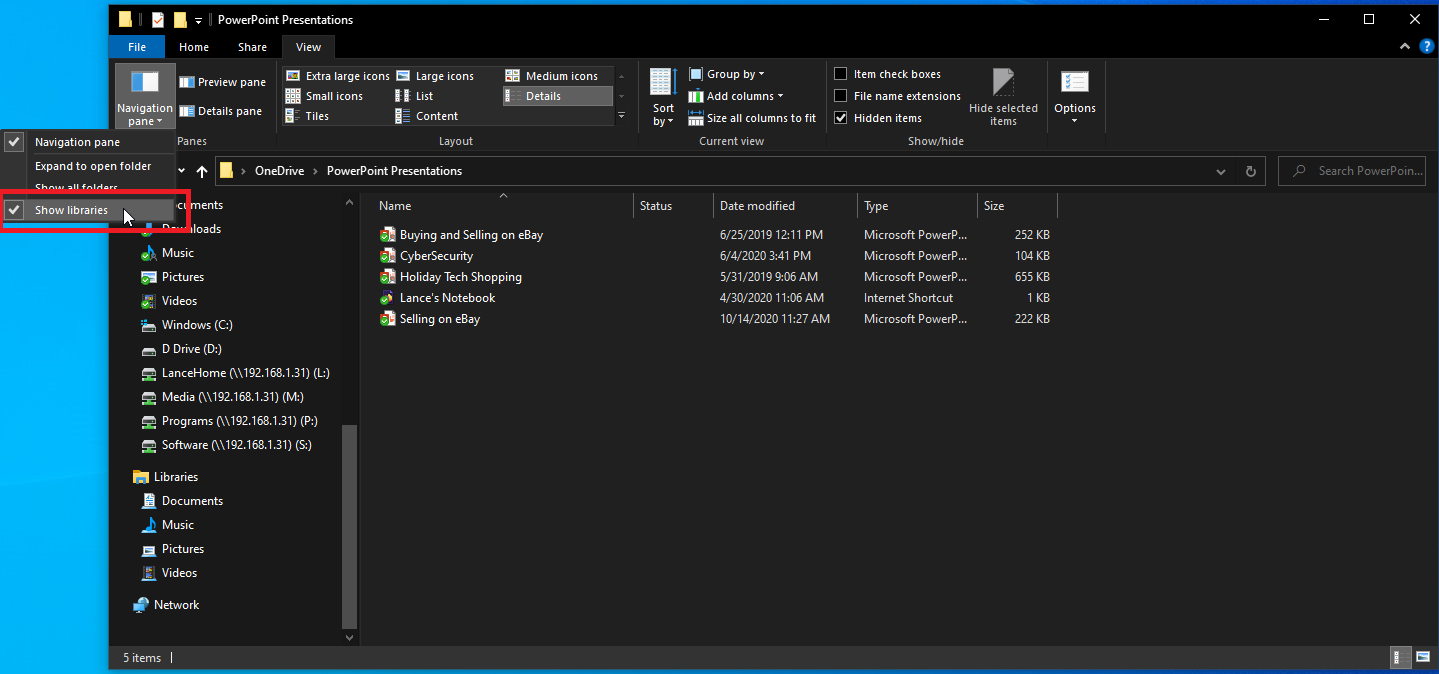Open the Options button
Viewport: 1439px width, 674px height.
click(1075, 97)
